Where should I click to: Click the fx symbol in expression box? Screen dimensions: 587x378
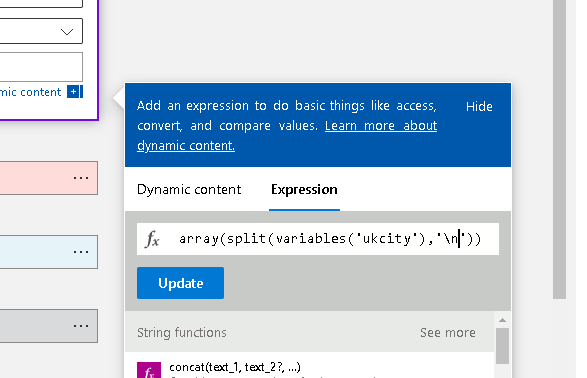[152, 239]
